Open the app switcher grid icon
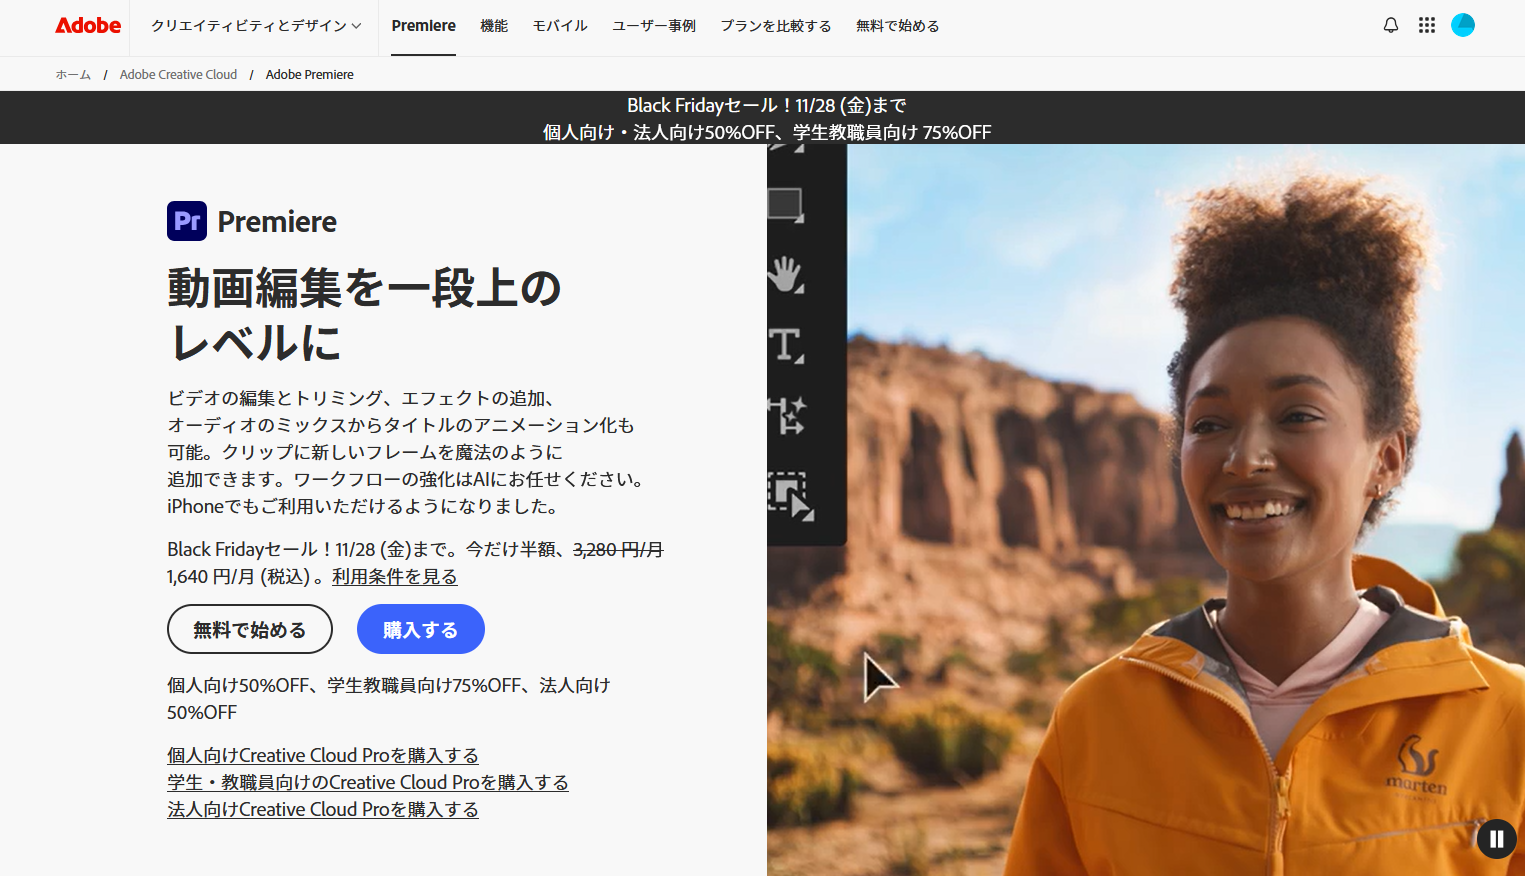This screenshot has width=1525, height=876. point(1427,26)
